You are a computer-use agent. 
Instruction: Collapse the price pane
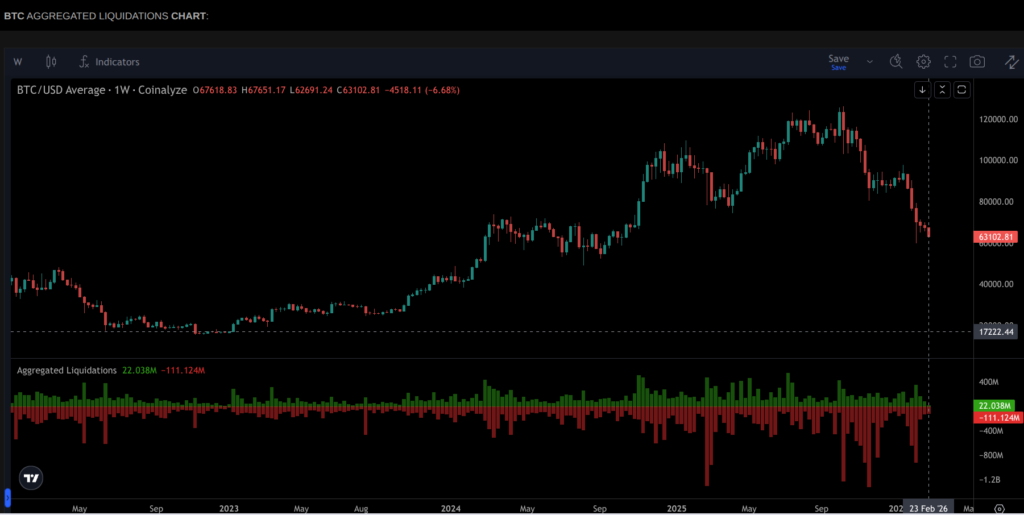click(942, 90)
